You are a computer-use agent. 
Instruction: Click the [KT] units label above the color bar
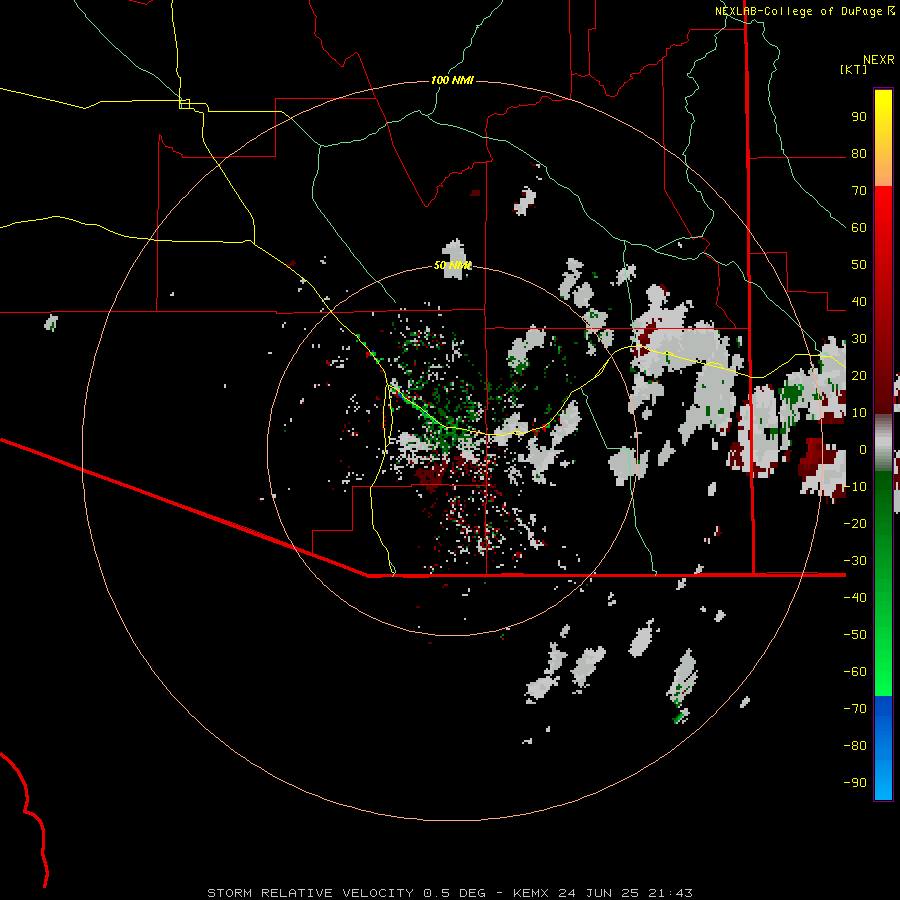point(853,69)
